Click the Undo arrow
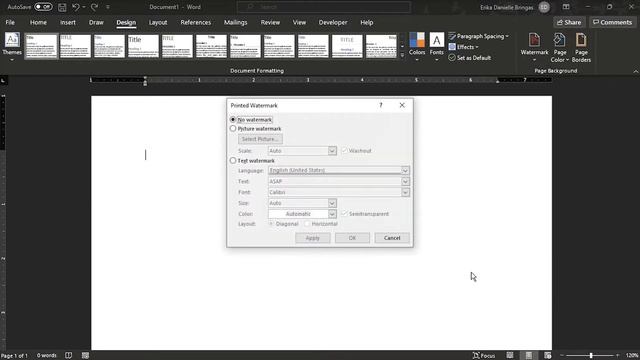Viewport: 640px width, 360px height. [x=76, y=7]
